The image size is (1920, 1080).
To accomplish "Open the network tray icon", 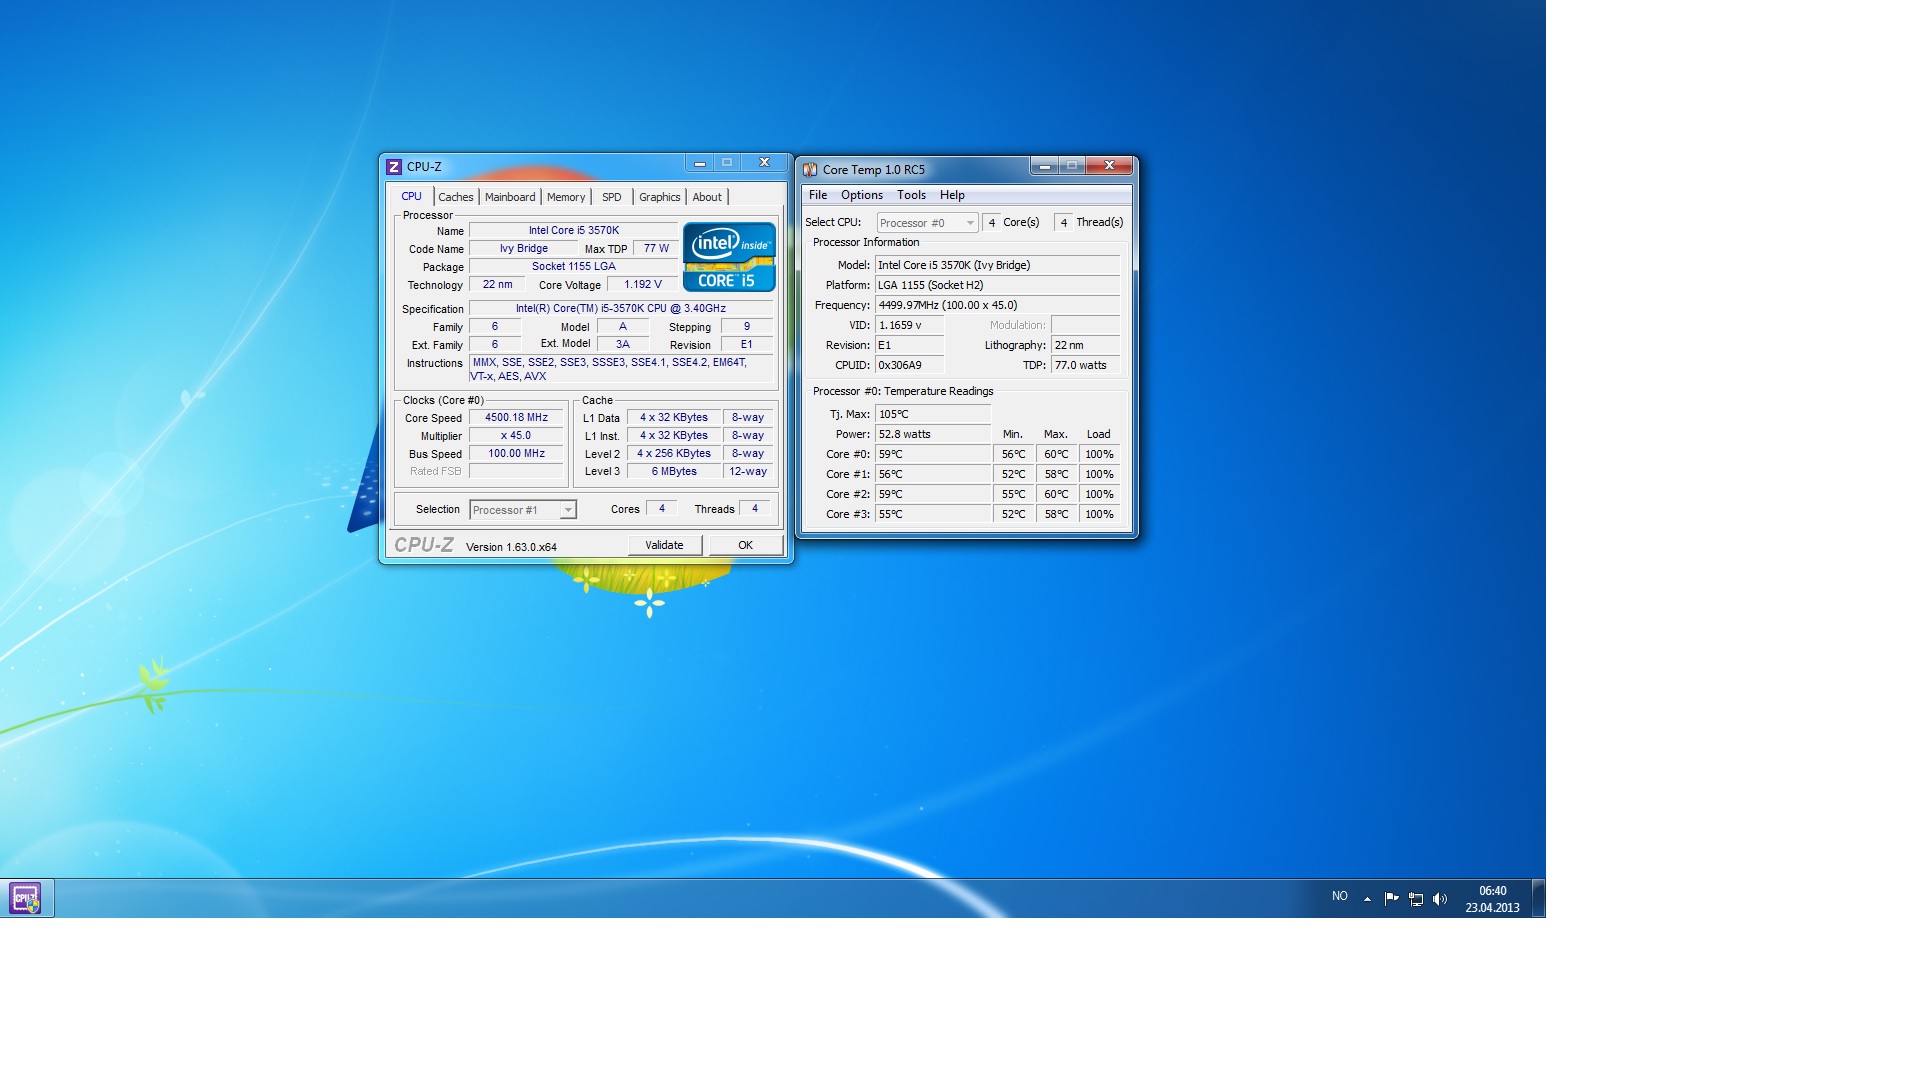I will pyautogui.click(x=1416, y=899).
